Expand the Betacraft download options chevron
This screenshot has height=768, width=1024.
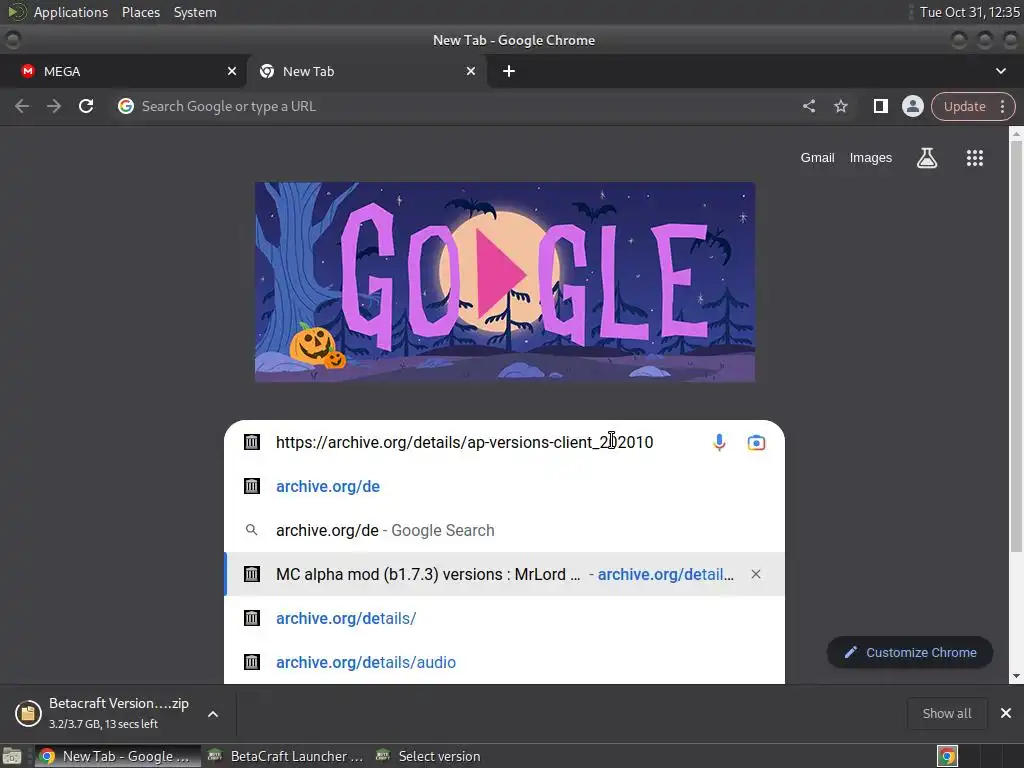213,714
